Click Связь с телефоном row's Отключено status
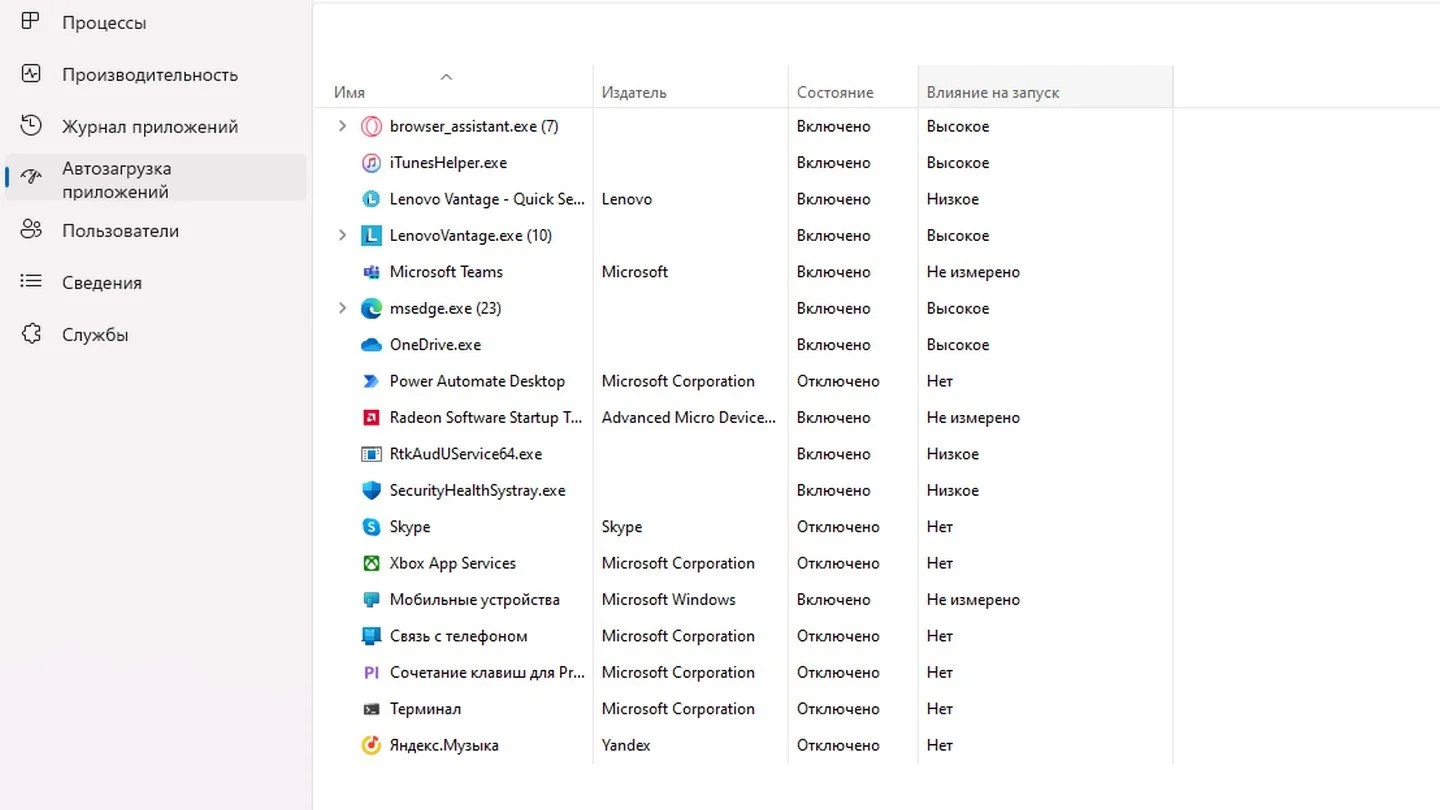 coord(838,636)
